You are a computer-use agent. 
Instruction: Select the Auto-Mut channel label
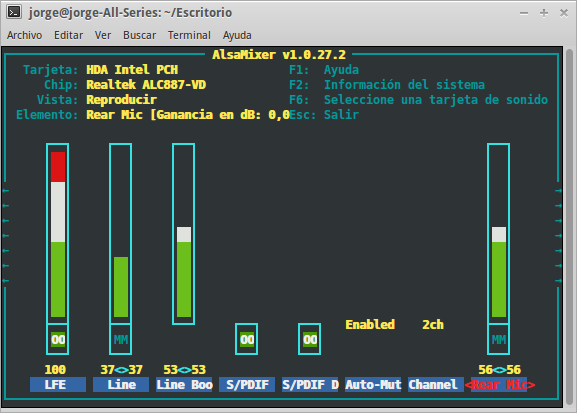[373, 385]
